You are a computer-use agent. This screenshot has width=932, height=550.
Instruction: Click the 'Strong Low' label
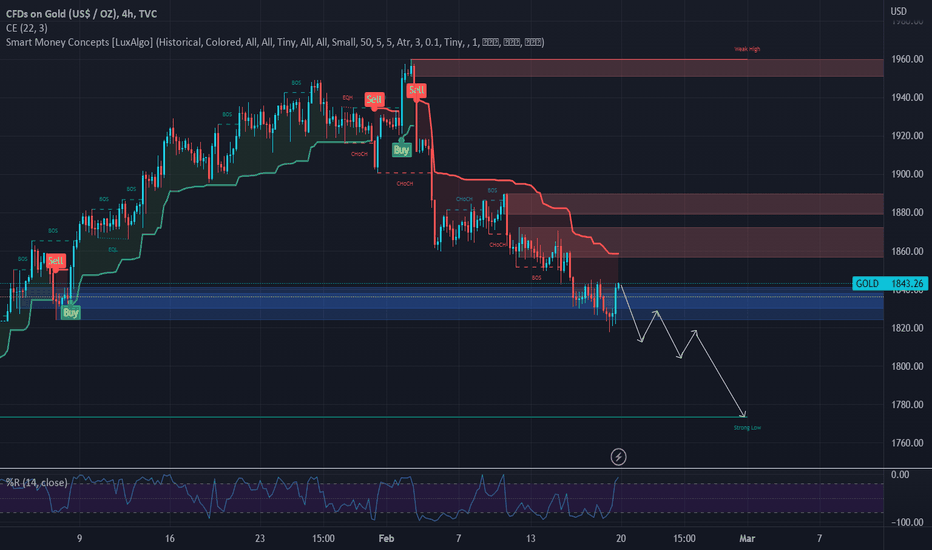click(x=747, y=428)
